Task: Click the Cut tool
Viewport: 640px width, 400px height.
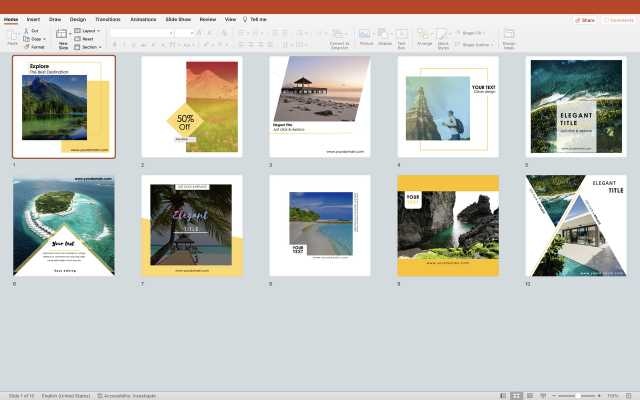Action: tap(34, 31)
